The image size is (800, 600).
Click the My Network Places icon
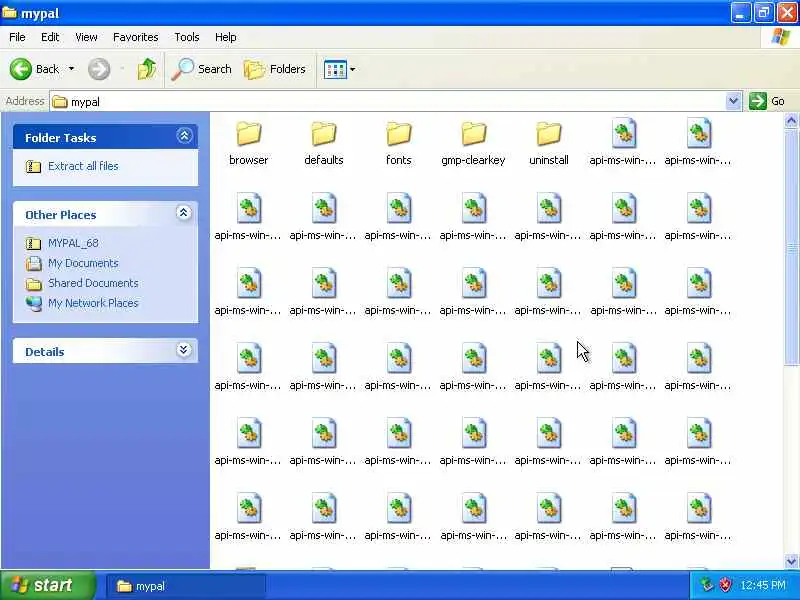tap(34, 304)
